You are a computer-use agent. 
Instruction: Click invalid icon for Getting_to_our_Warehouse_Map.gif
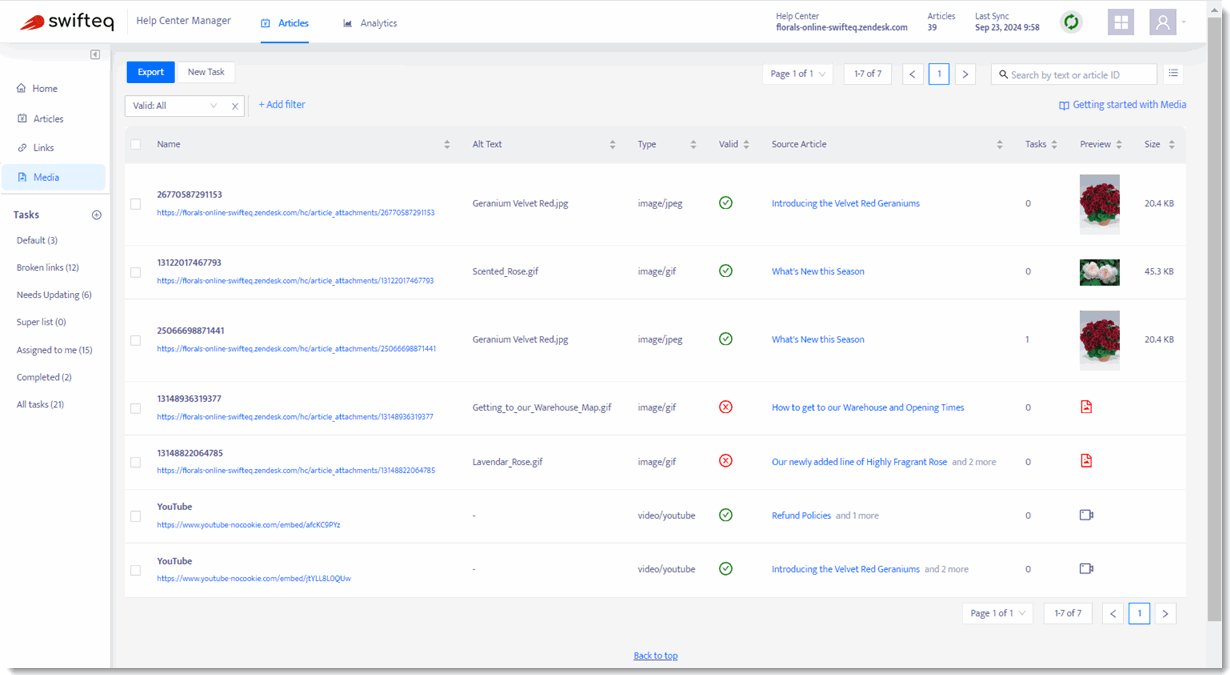click(x=726, y=407)
